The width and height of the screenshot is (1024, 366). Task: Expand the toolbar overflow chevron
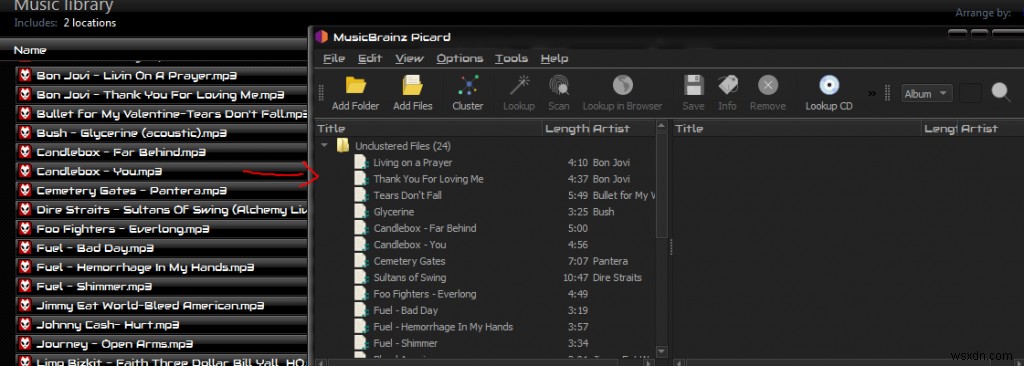(872, 93)
